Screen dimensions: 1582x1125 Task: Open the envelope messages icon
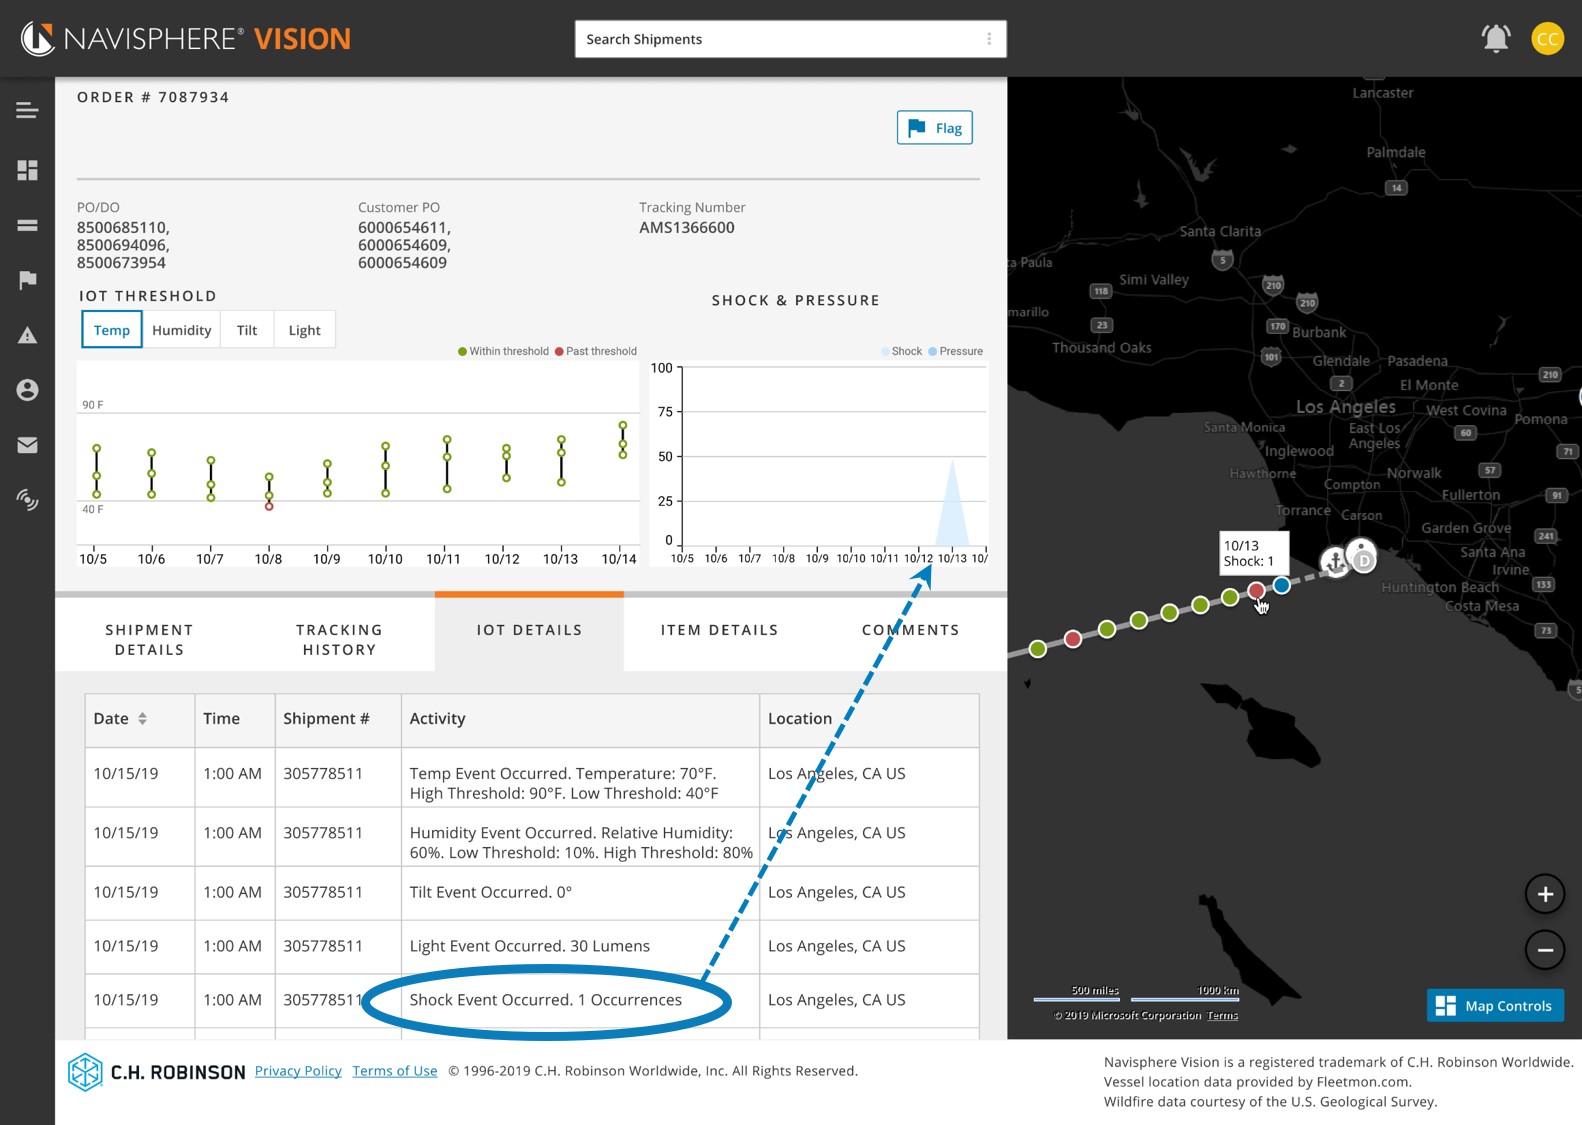pos(27,445)
